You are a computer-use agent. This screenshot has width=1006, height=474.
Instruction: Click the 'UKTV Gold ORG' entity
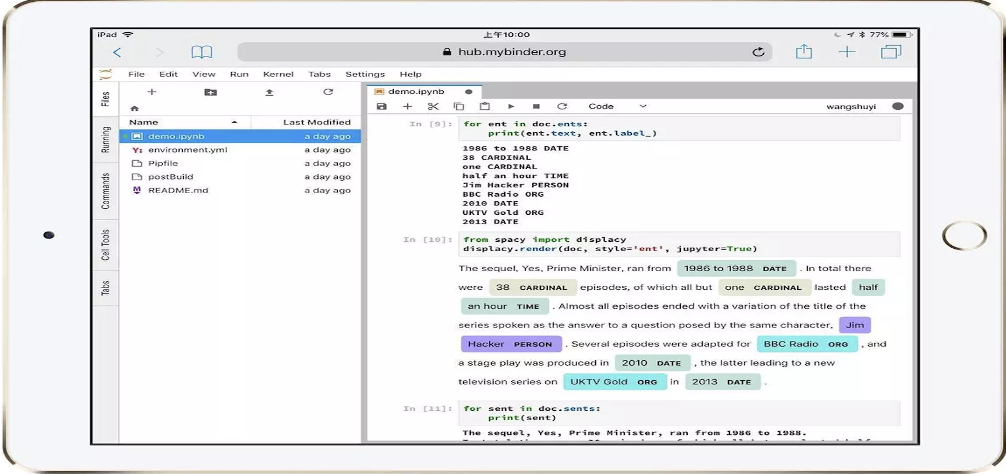tap(615, 382)
